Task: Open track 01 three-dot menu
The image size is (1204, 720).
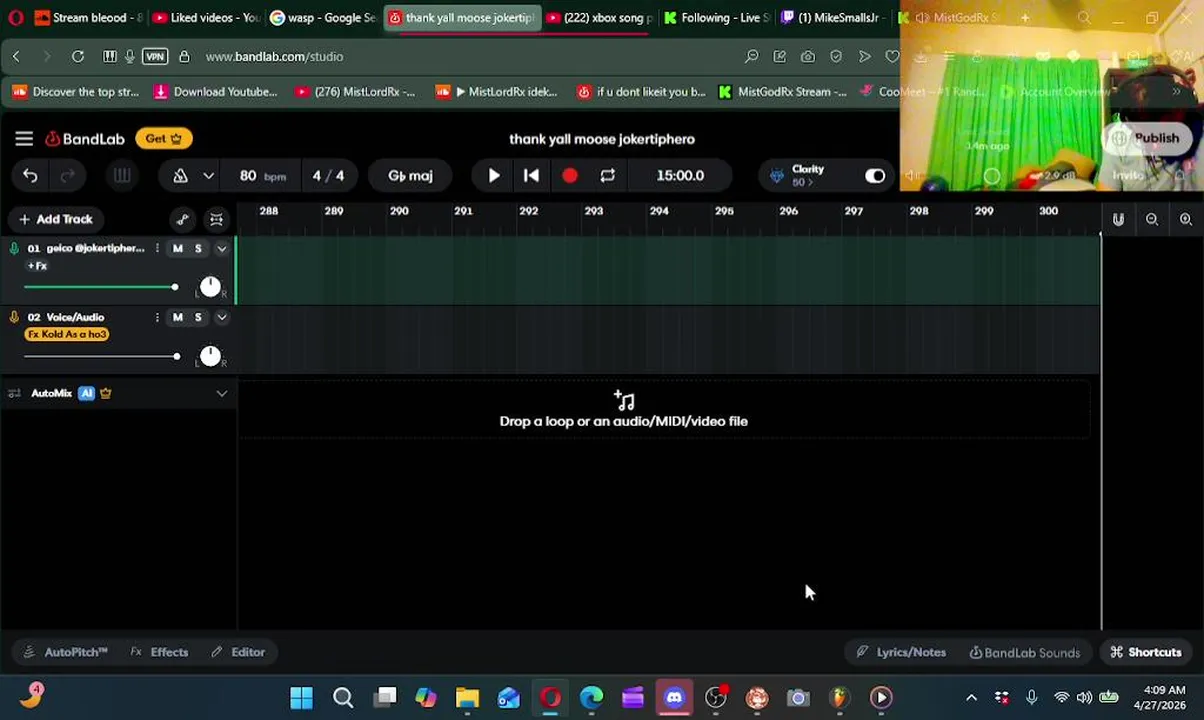Action: coord(157,248)
